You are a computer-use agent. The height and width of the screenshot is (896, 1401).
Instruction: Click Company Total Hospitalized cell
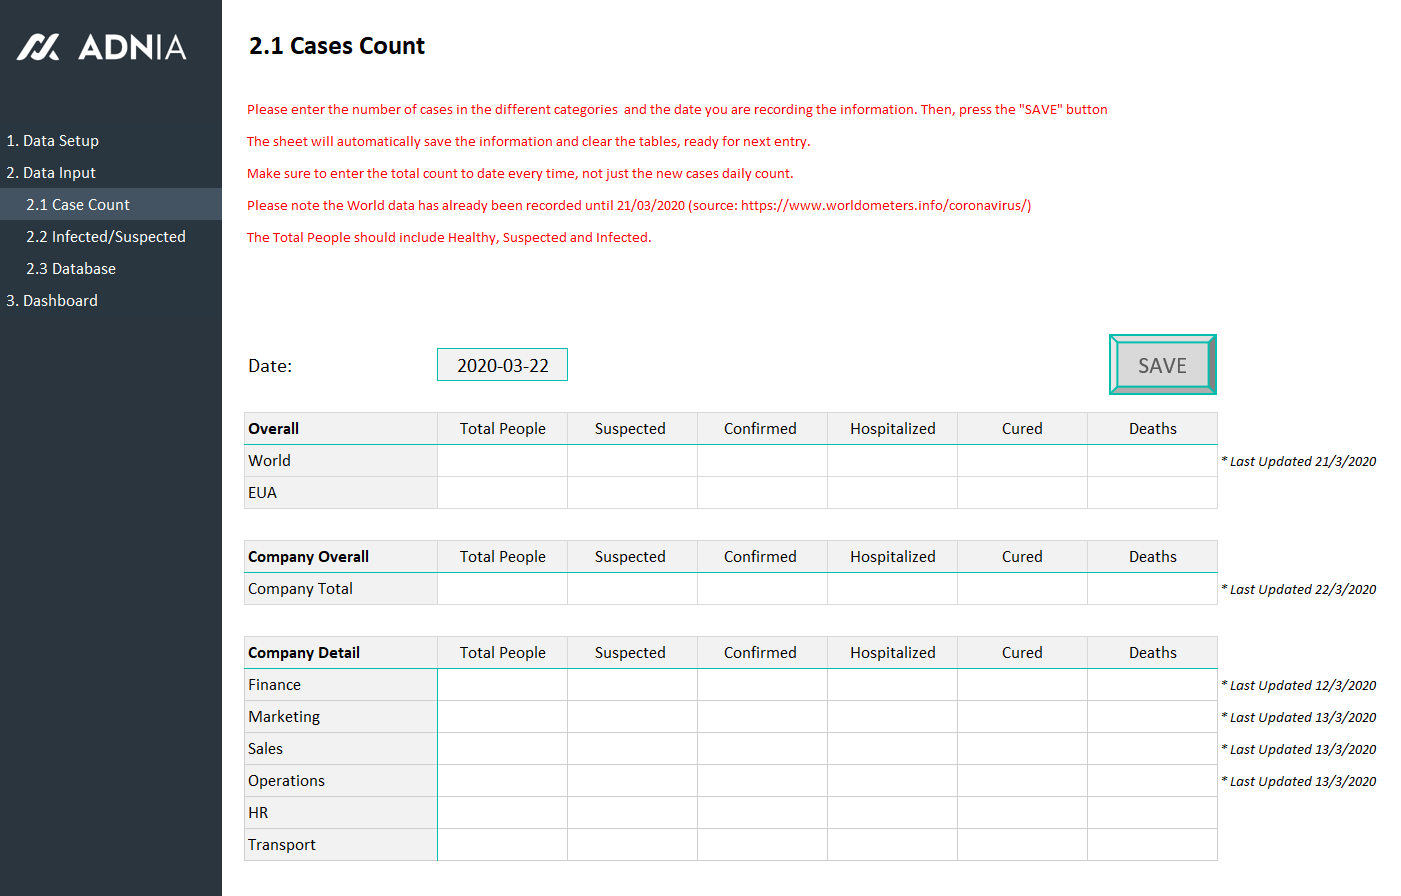pyautogui.click(x=892, y=589)
